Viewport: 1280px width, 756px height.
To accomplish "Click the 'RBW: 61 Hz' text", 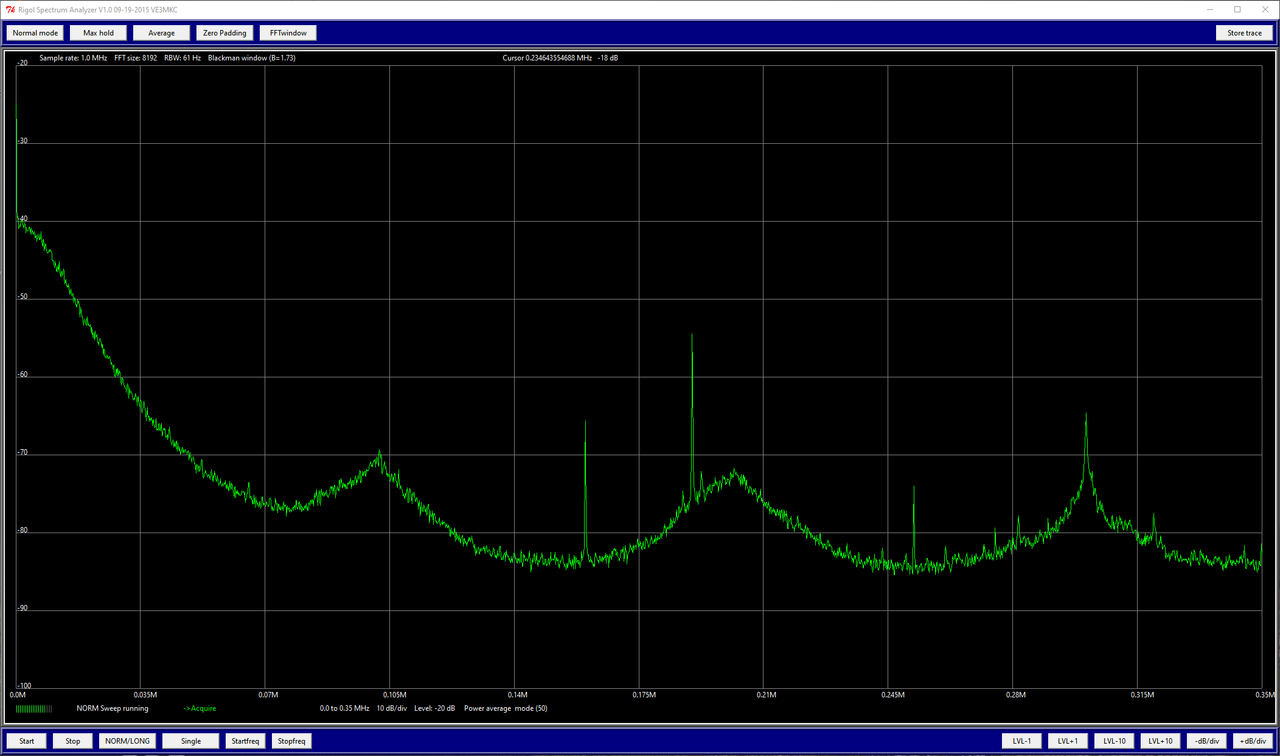I will tap(183, 58).
